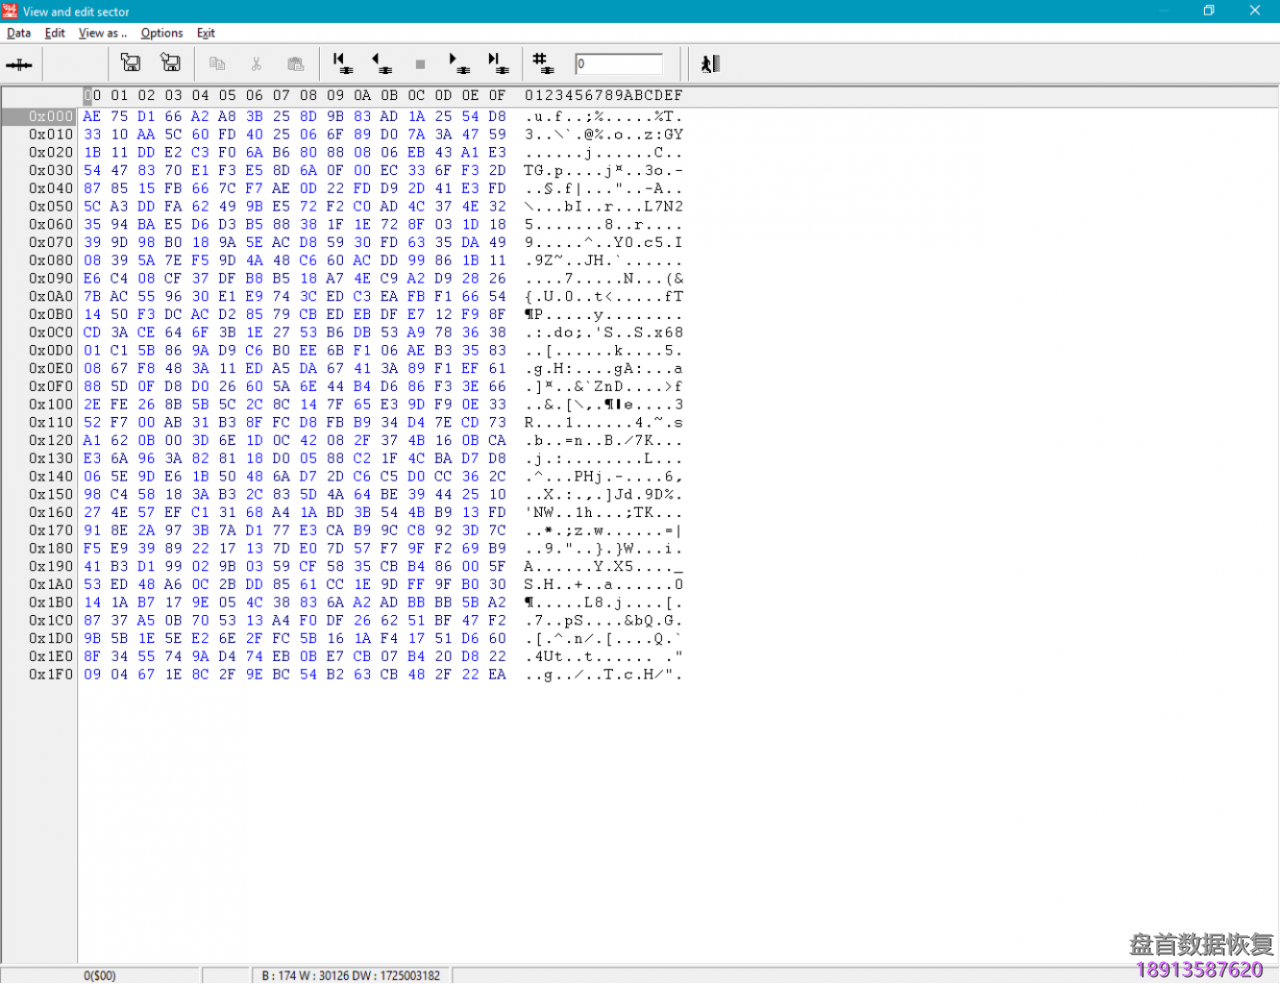Jump to the last sector

point(498,64)
